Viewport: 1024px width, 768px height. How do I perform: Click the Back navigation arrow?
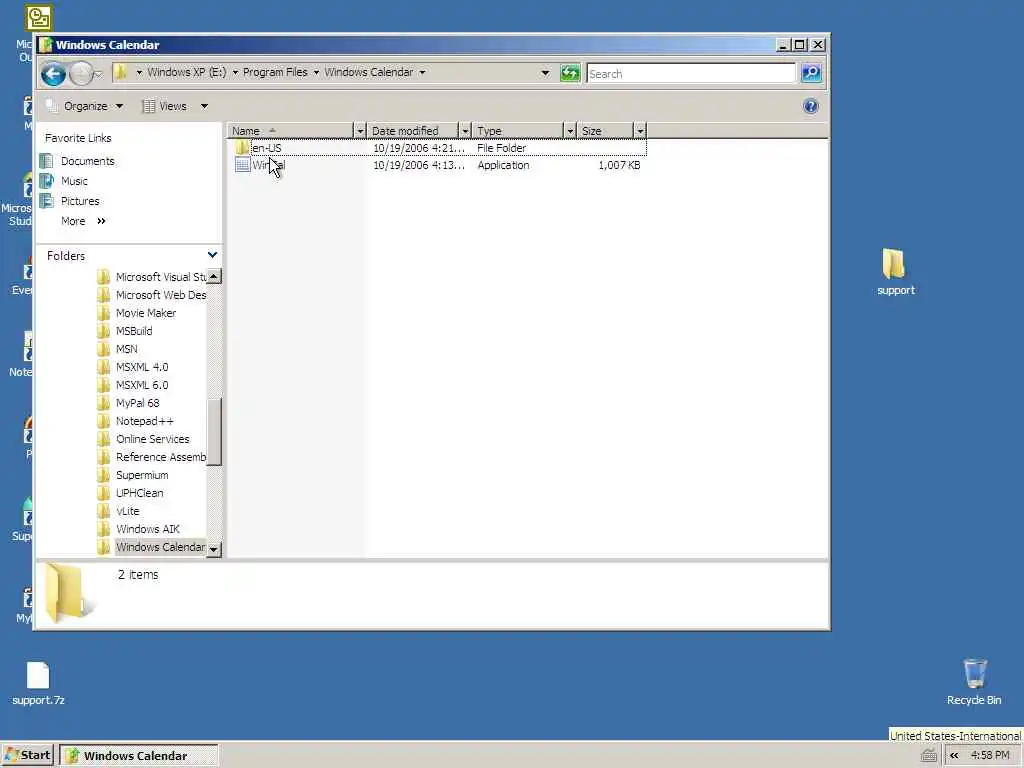[x=54, y=74]
